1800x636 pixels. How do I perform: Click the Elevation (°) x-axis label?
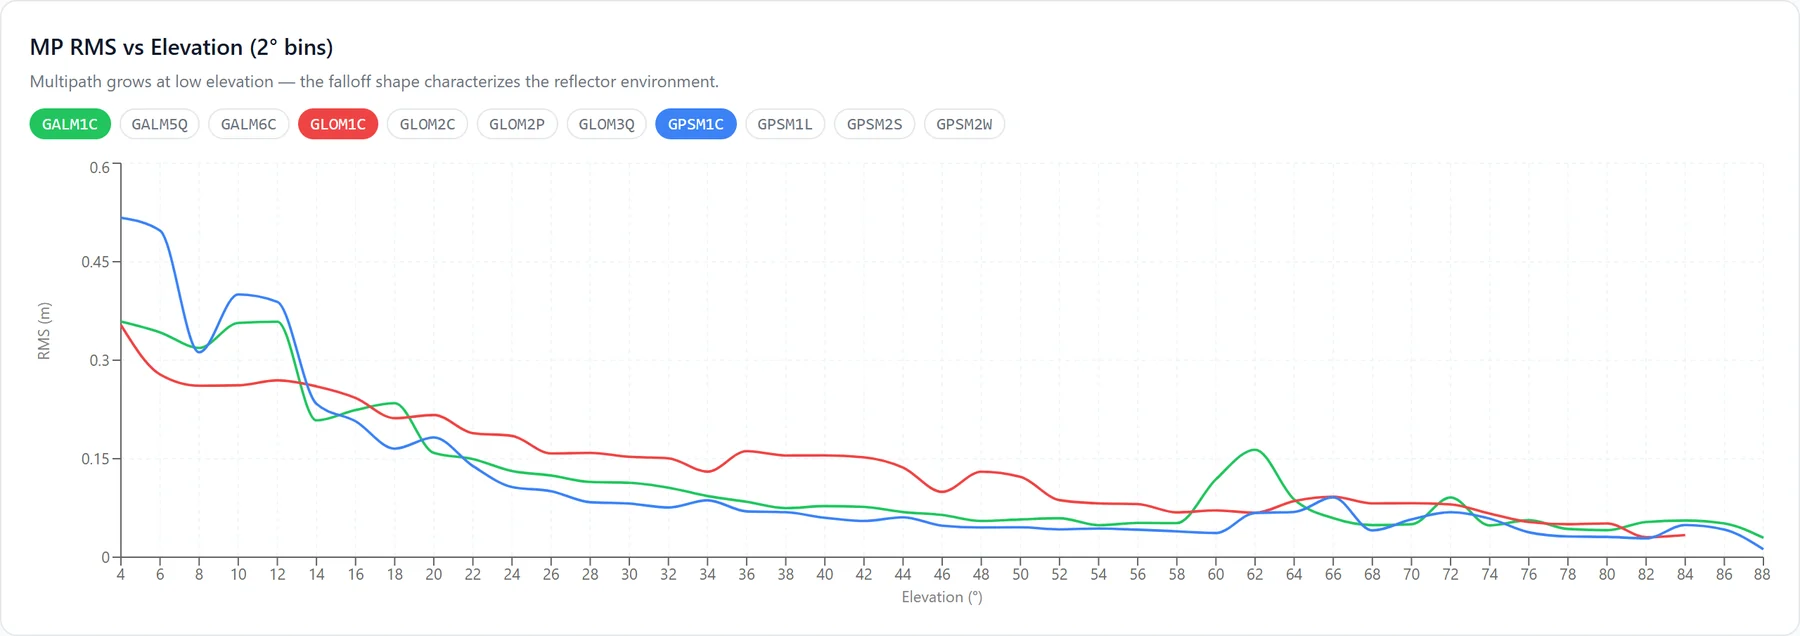942,597
